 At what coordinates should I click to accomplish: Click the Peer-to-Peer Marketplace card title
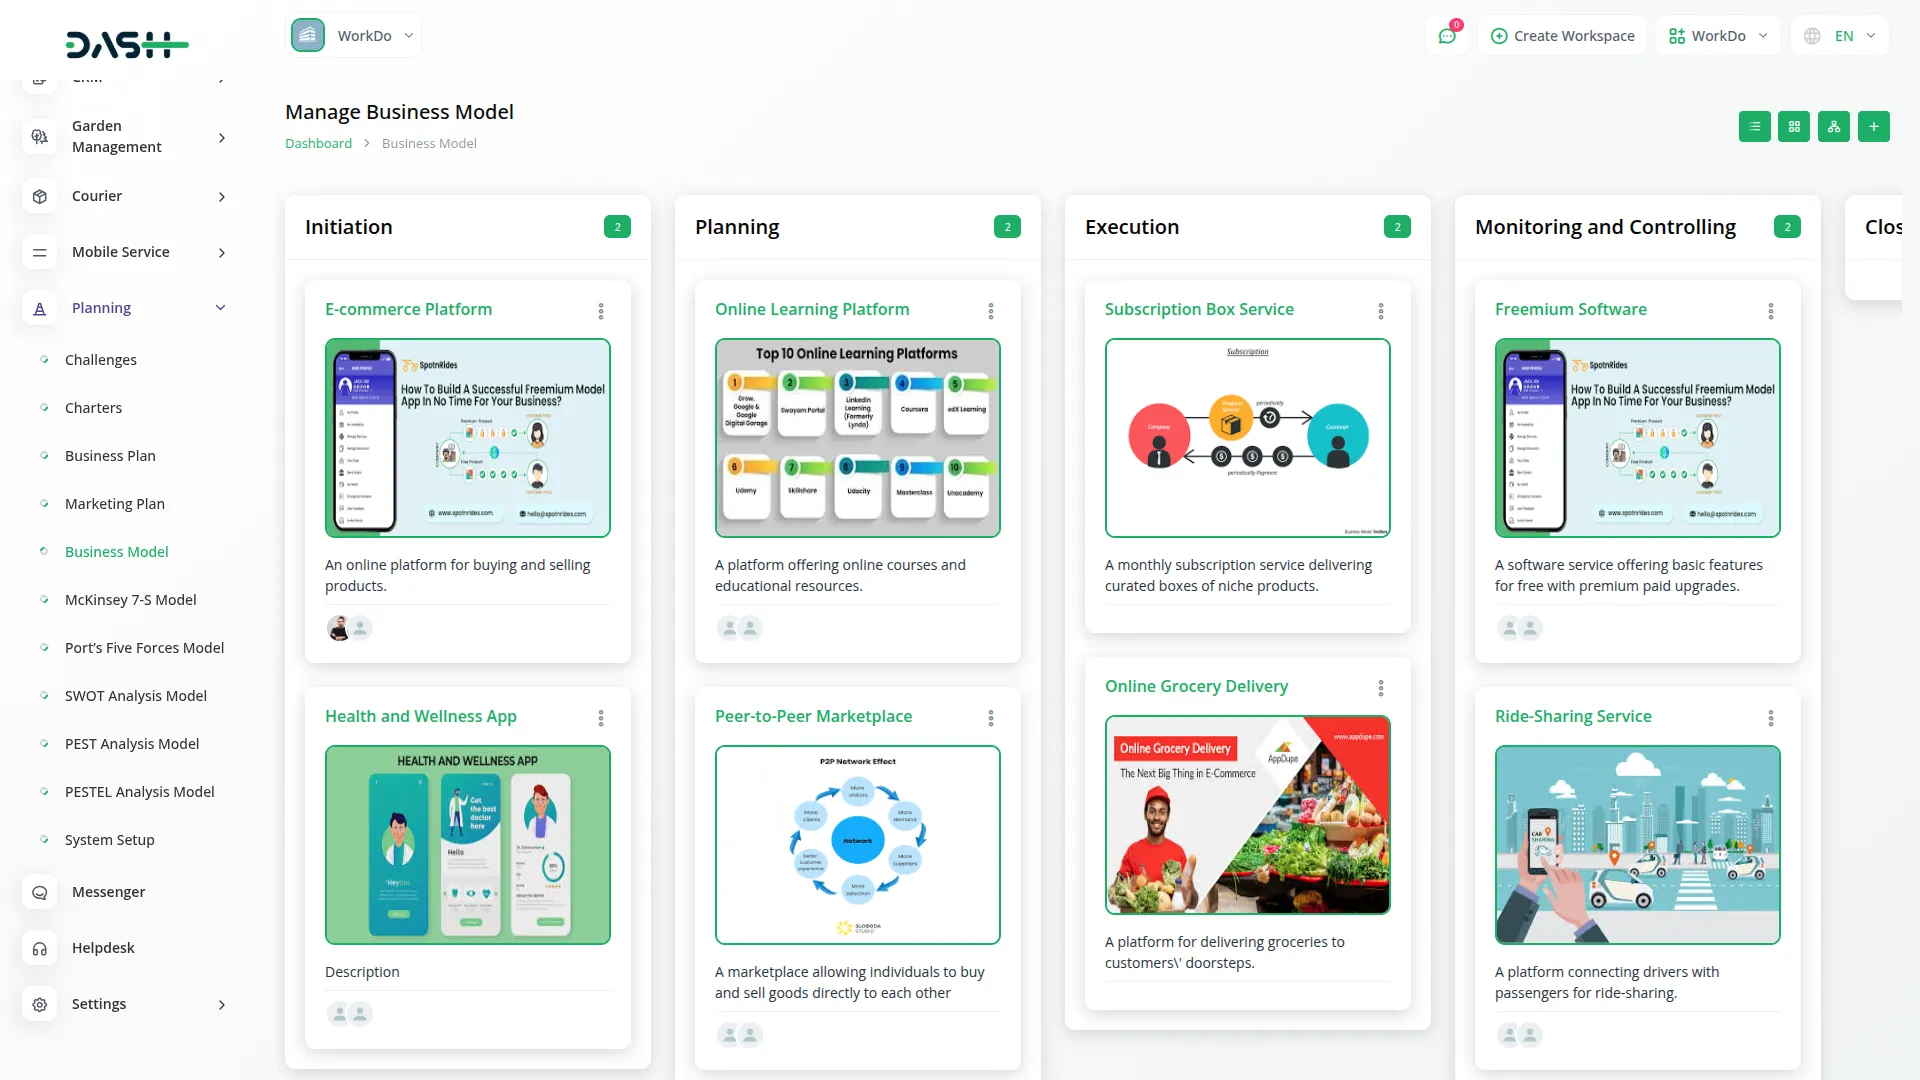point(813,716)
